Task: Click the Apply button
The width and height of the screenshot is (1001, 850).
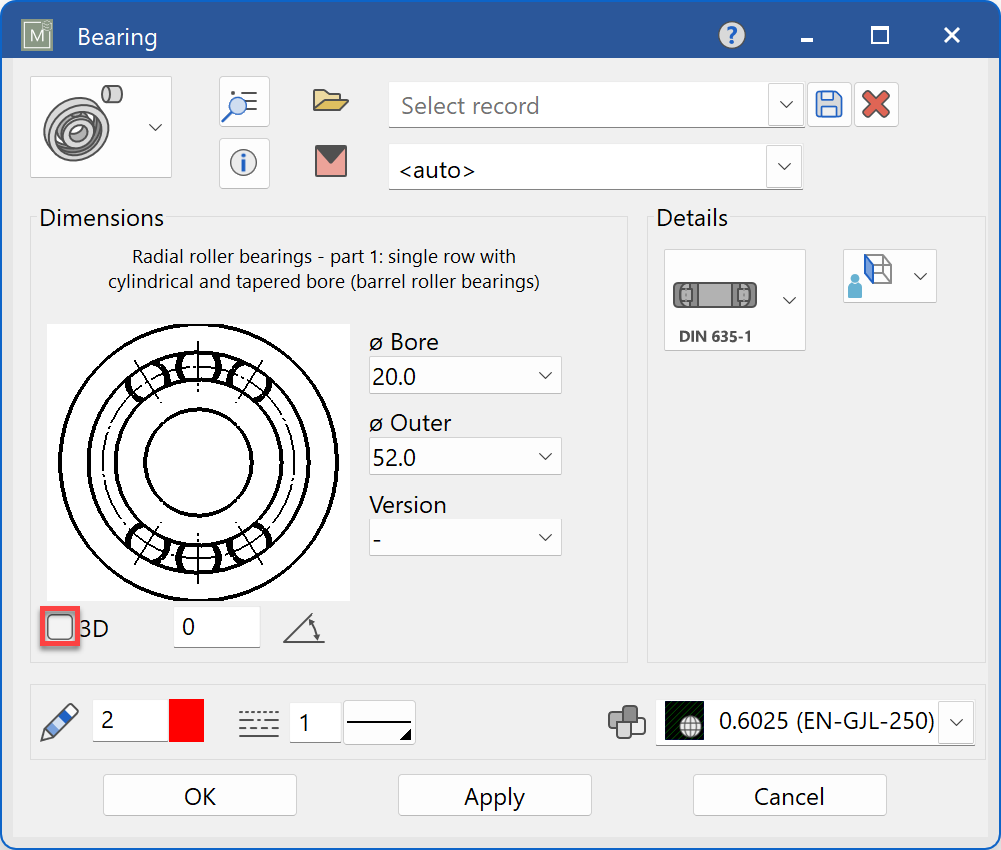Action: point(494,796)
